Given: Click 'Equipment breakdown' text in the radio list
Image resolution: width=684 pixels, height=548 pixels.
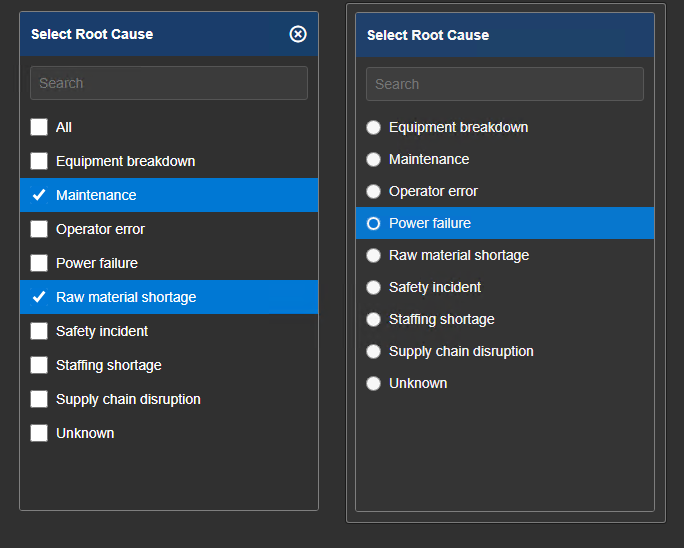Looking at the screenshot, I should 458,127.
